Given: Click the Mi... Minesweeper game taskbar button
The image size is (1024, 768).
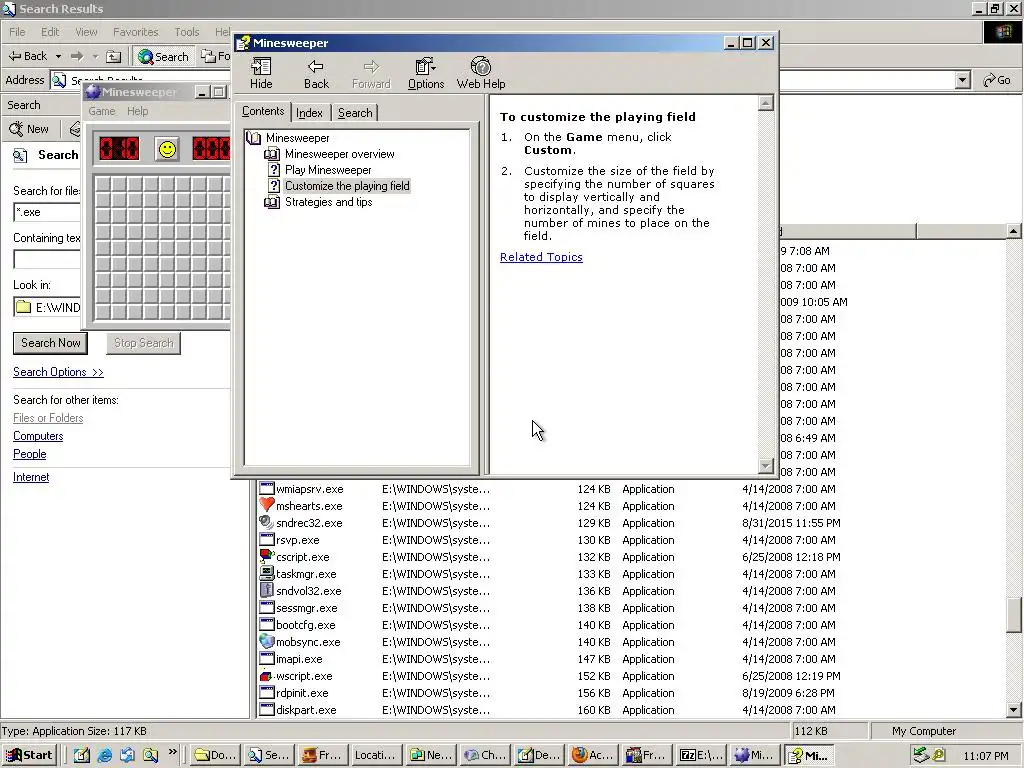Looking at the screenshot, I should (x=755, y=755).
